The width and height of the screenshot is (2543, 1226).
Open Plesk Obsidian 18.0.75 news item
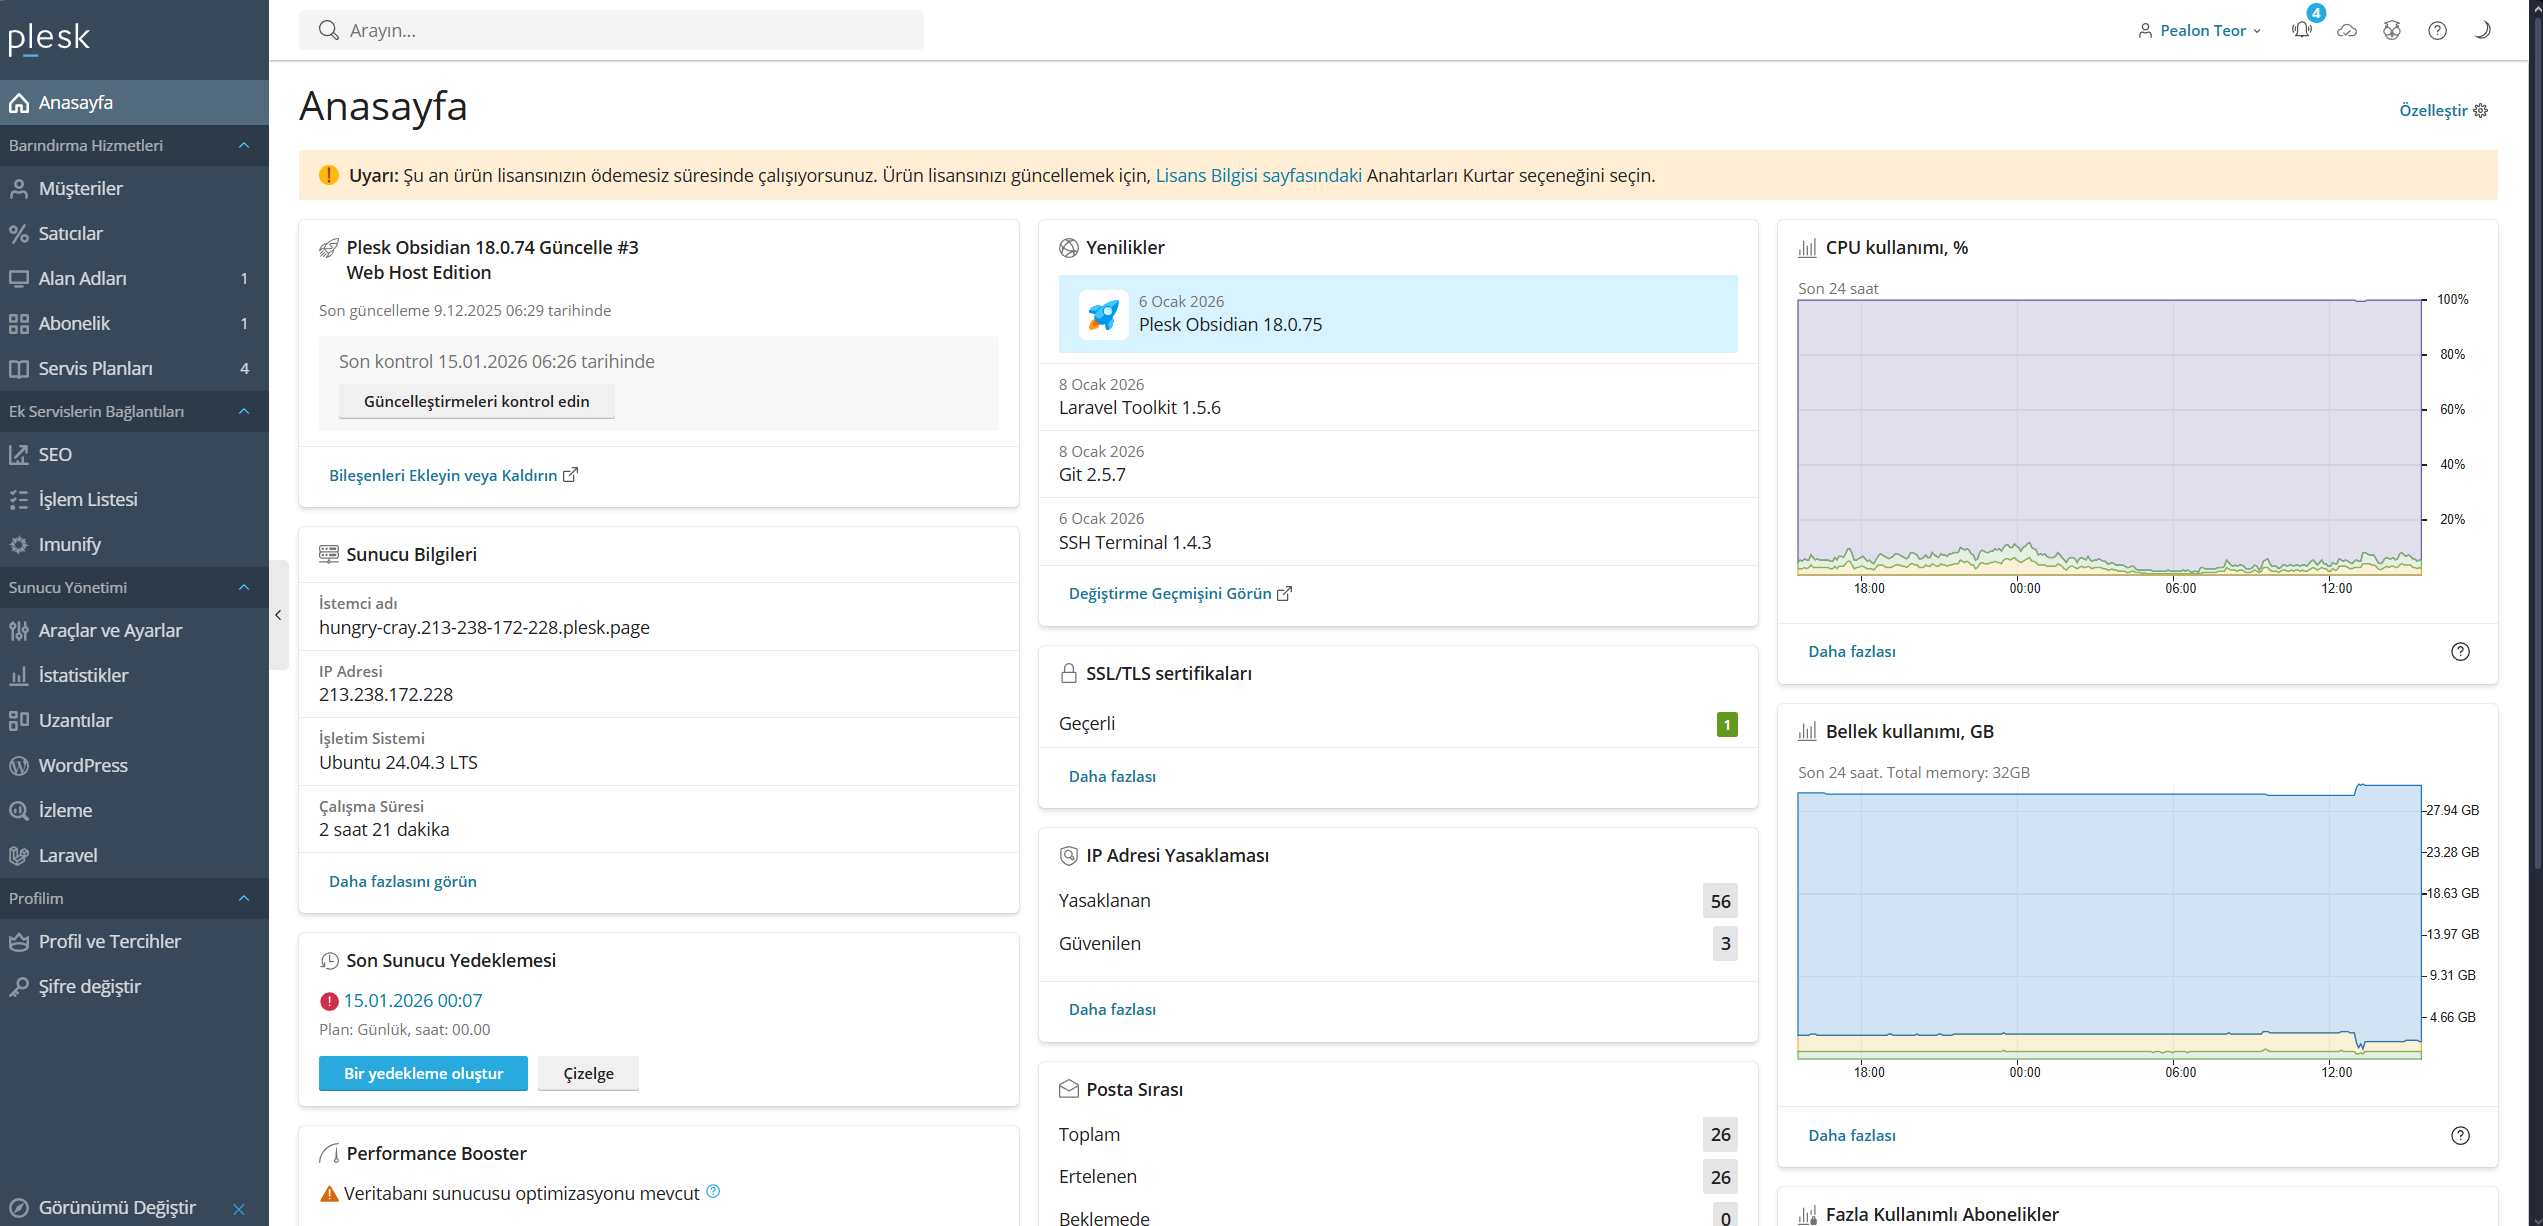click(x=1398, y=314)
